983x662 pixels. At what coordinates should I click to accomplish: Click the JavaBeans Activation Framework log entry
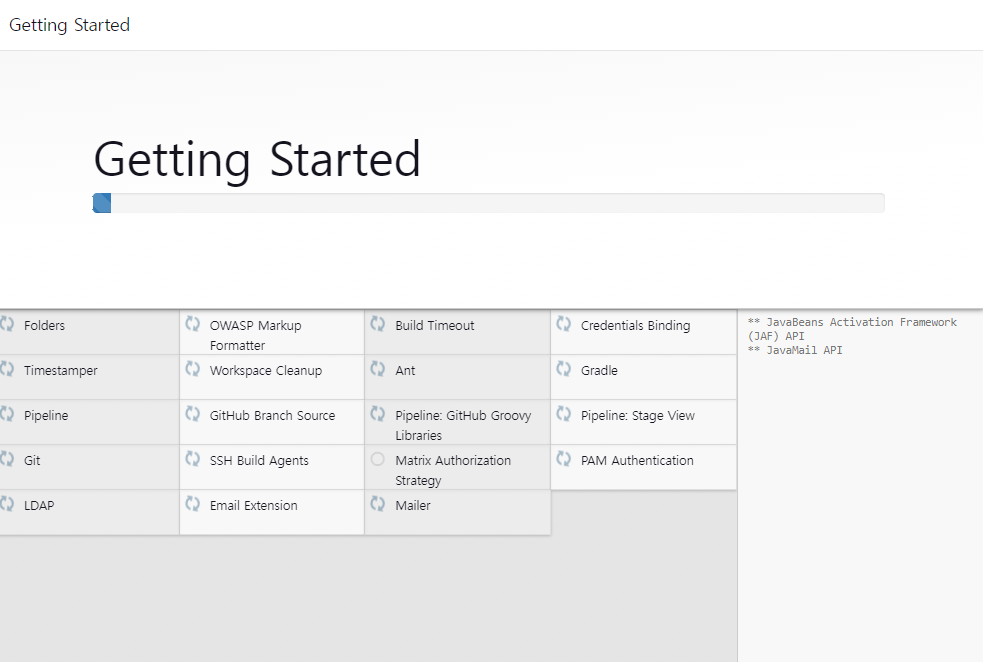852,329
